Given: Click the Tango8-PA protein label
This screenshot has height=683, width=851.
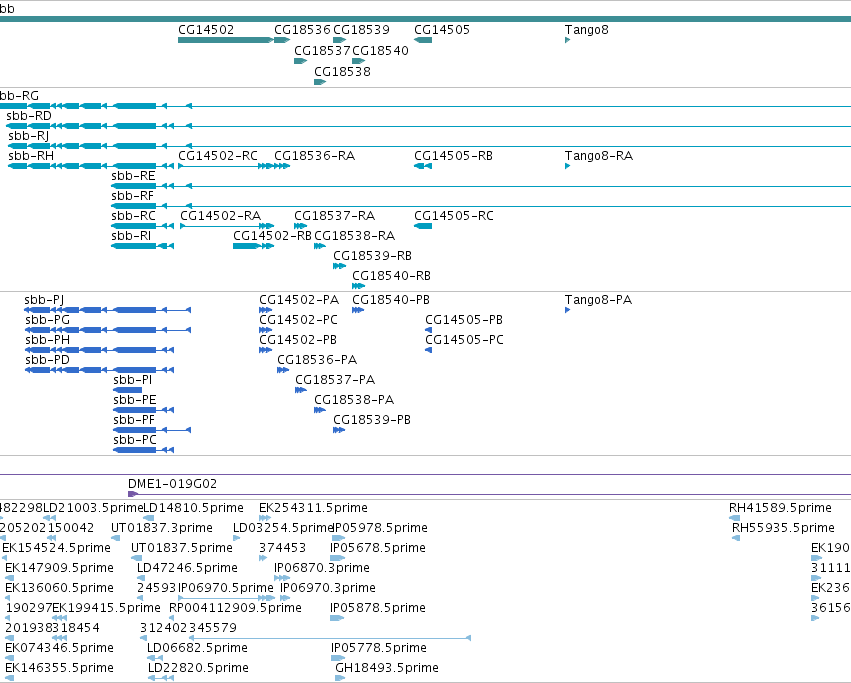Looking at the screenshot, I should pyautogui.click(x=599, y=300).
